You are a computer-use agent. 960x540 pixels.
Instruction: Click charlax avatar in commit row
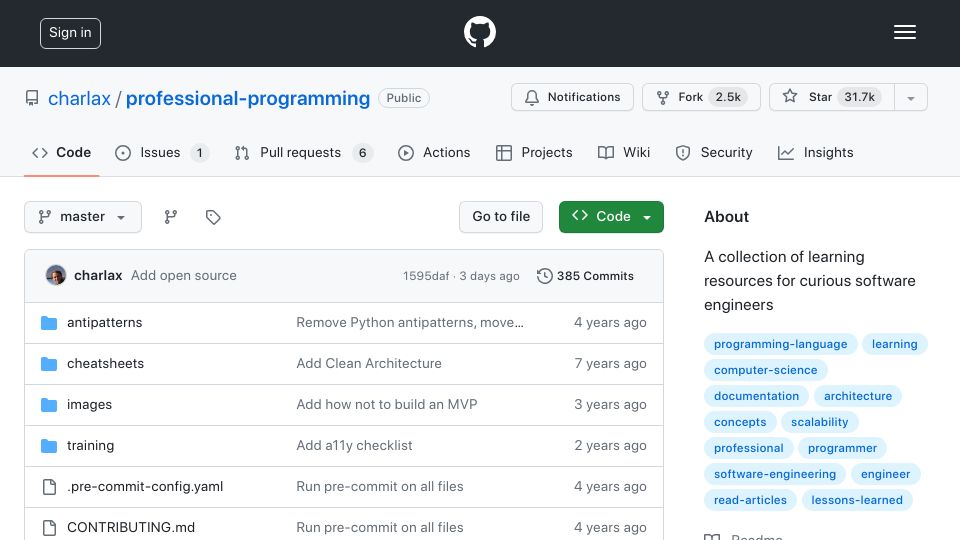pos(56,276)
